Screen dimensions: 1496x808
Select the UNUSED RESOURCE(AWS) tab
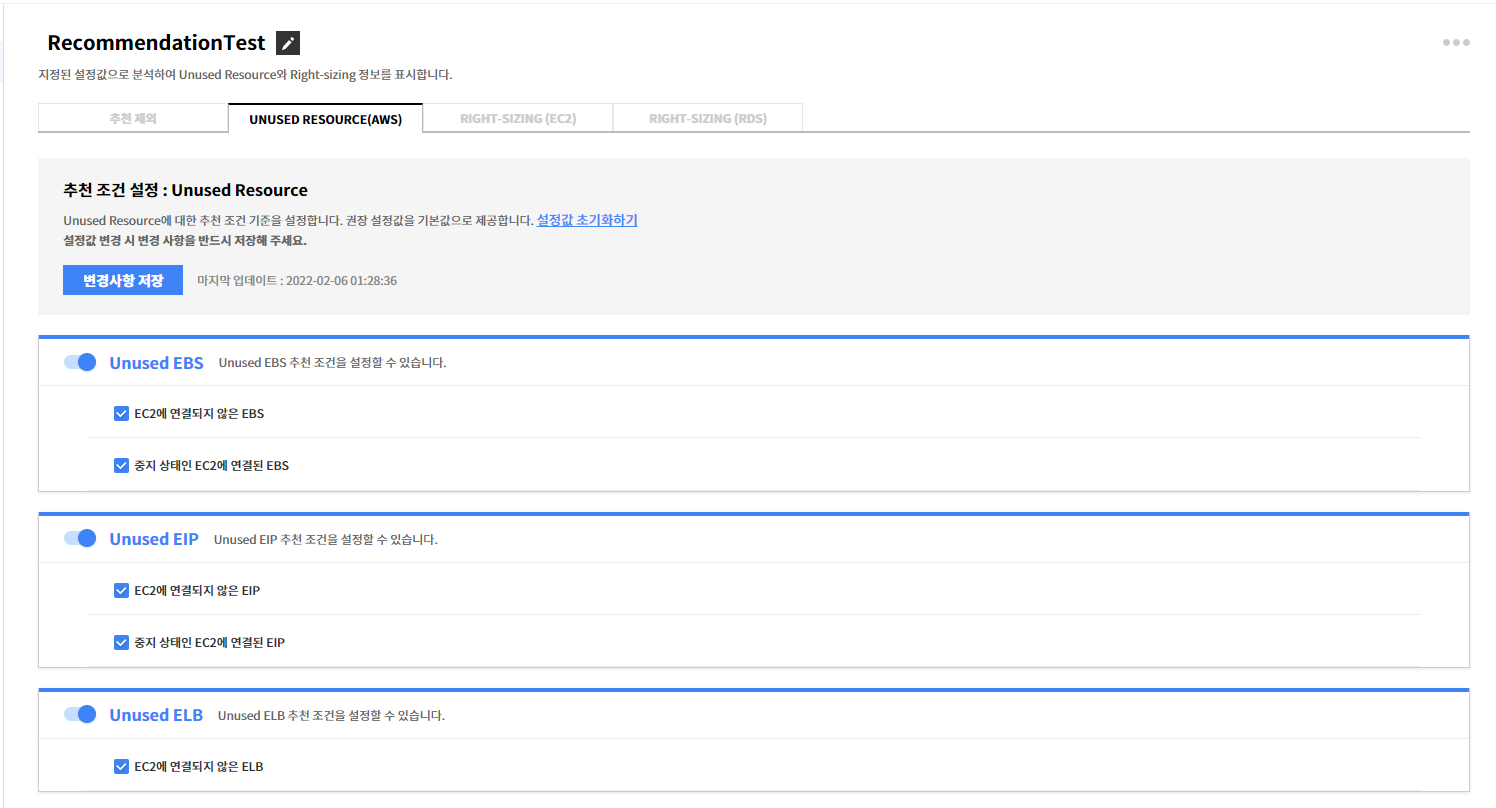coord(325,118)
